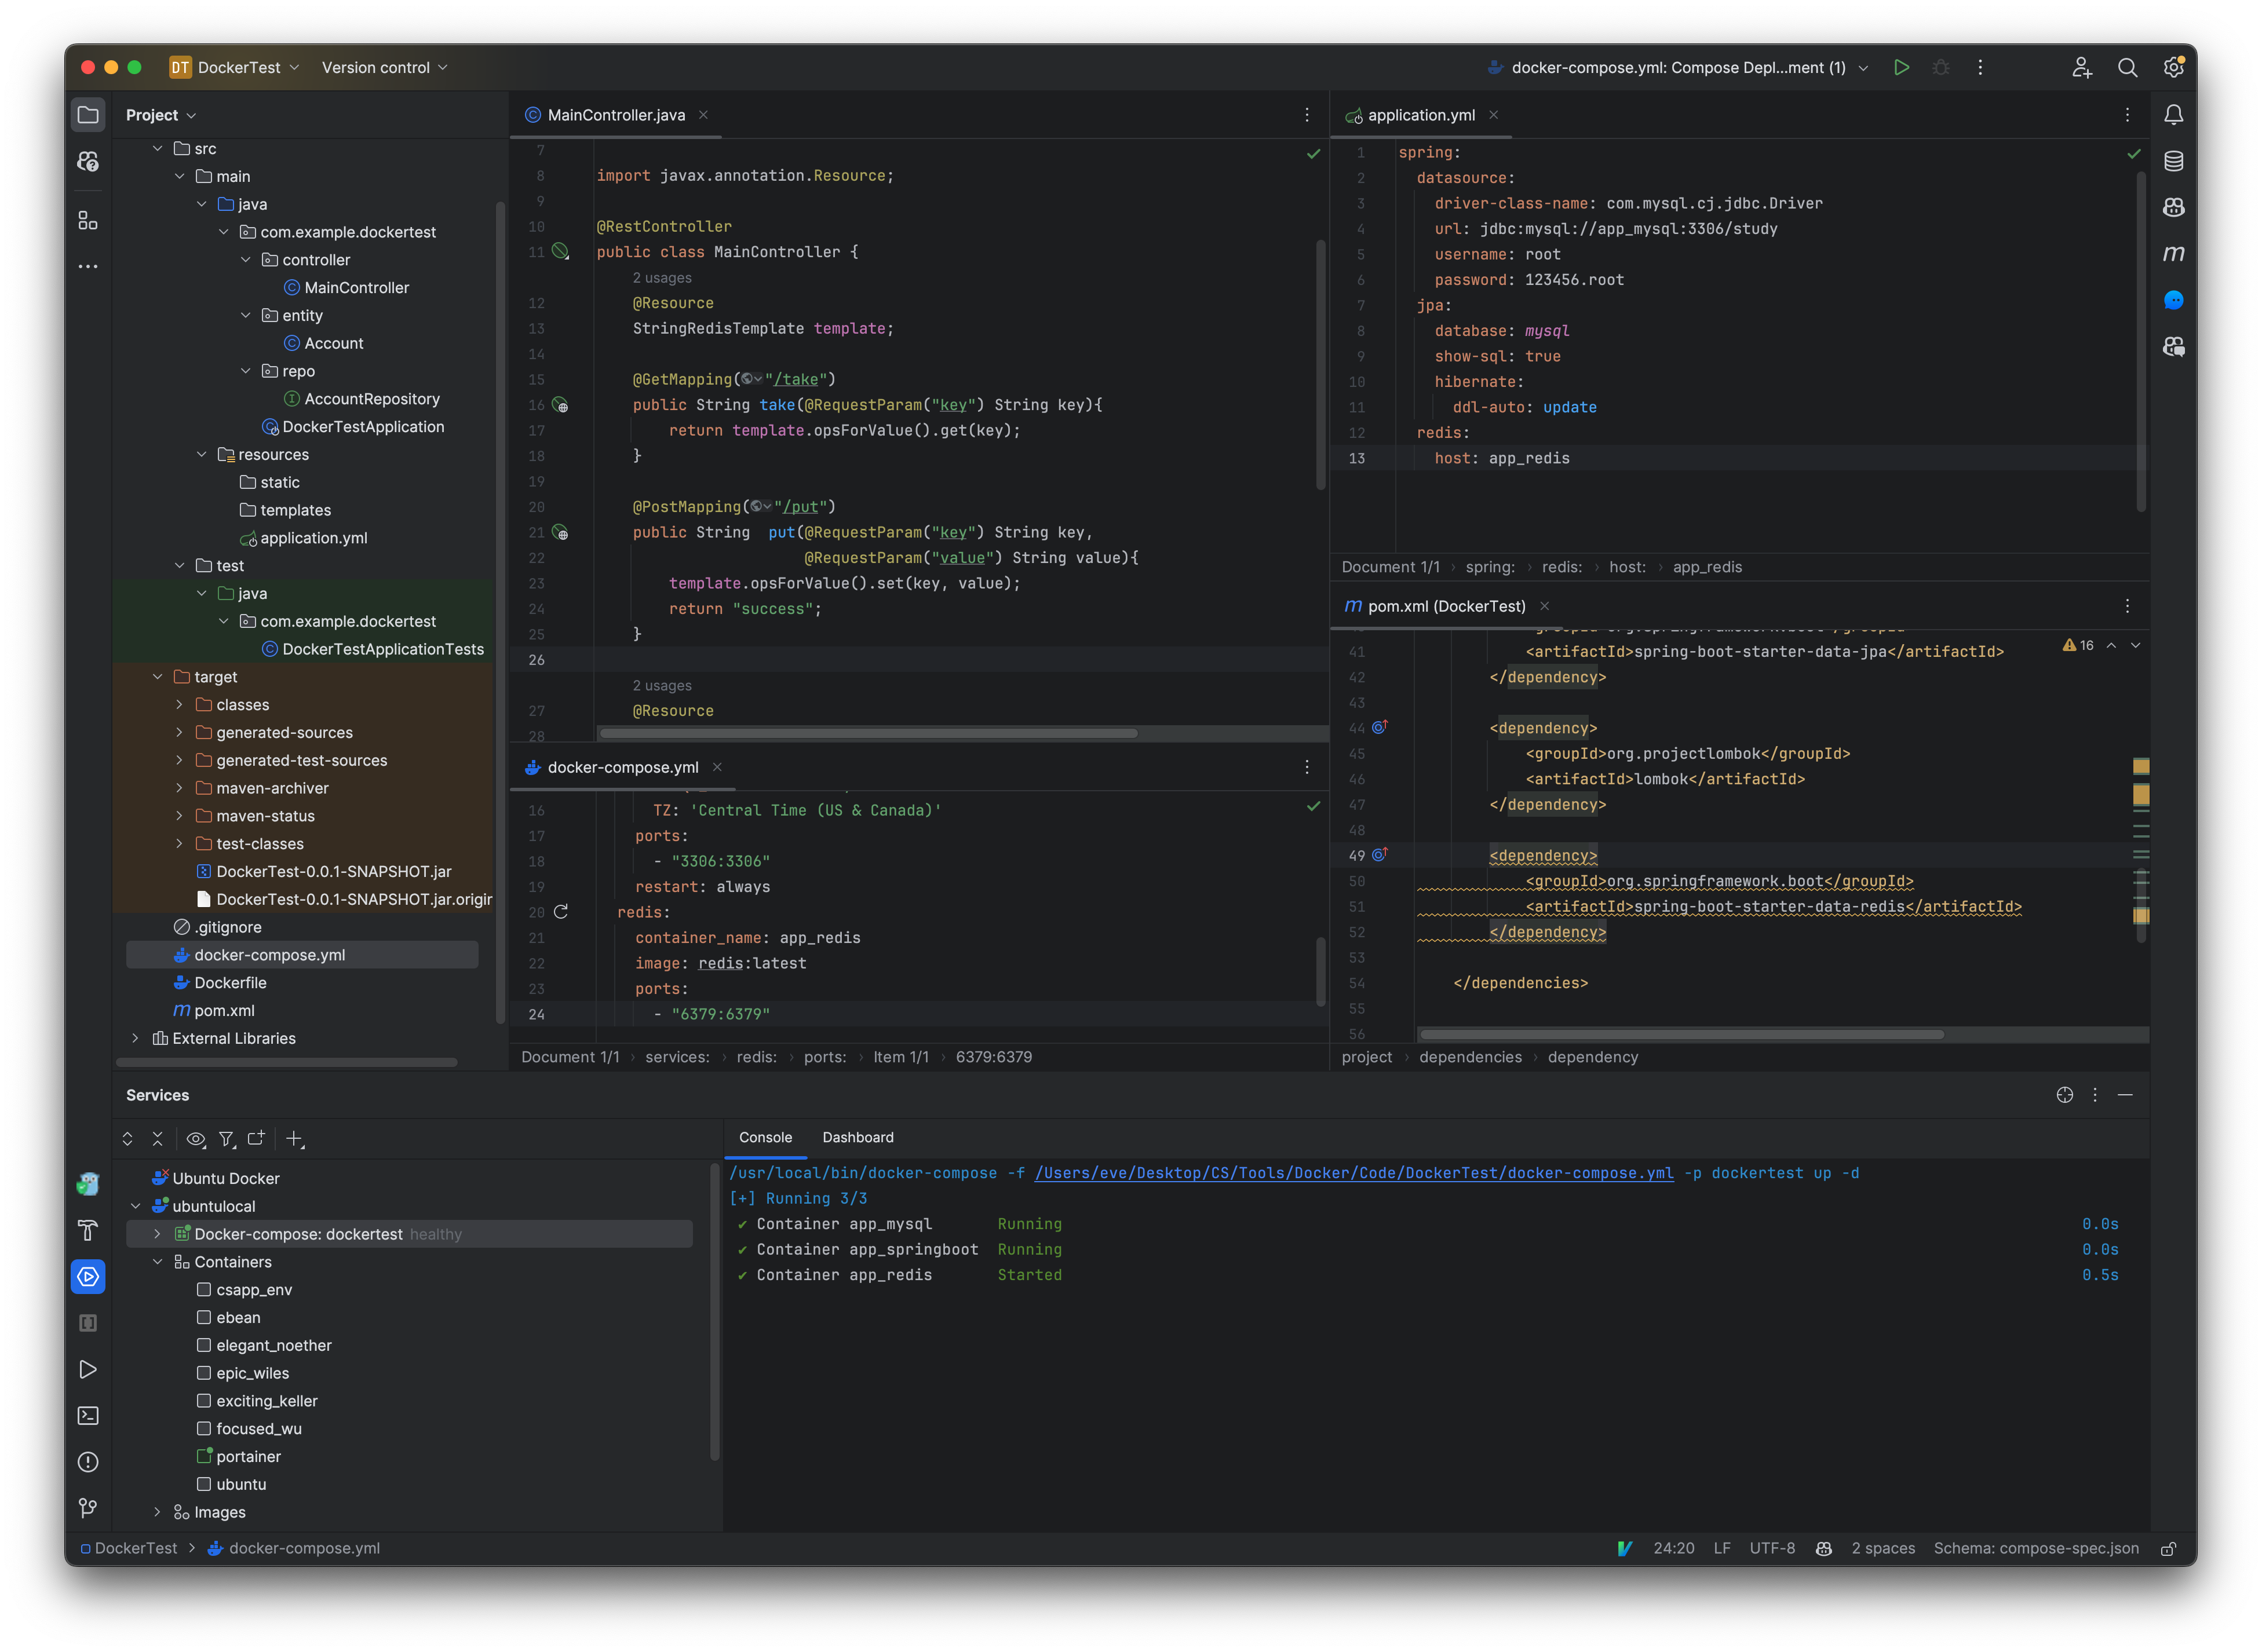2262x1652 pixels.
Task: Open the more tool windows ellipsis
Action: pyautogui.click(x=88, y=266)
